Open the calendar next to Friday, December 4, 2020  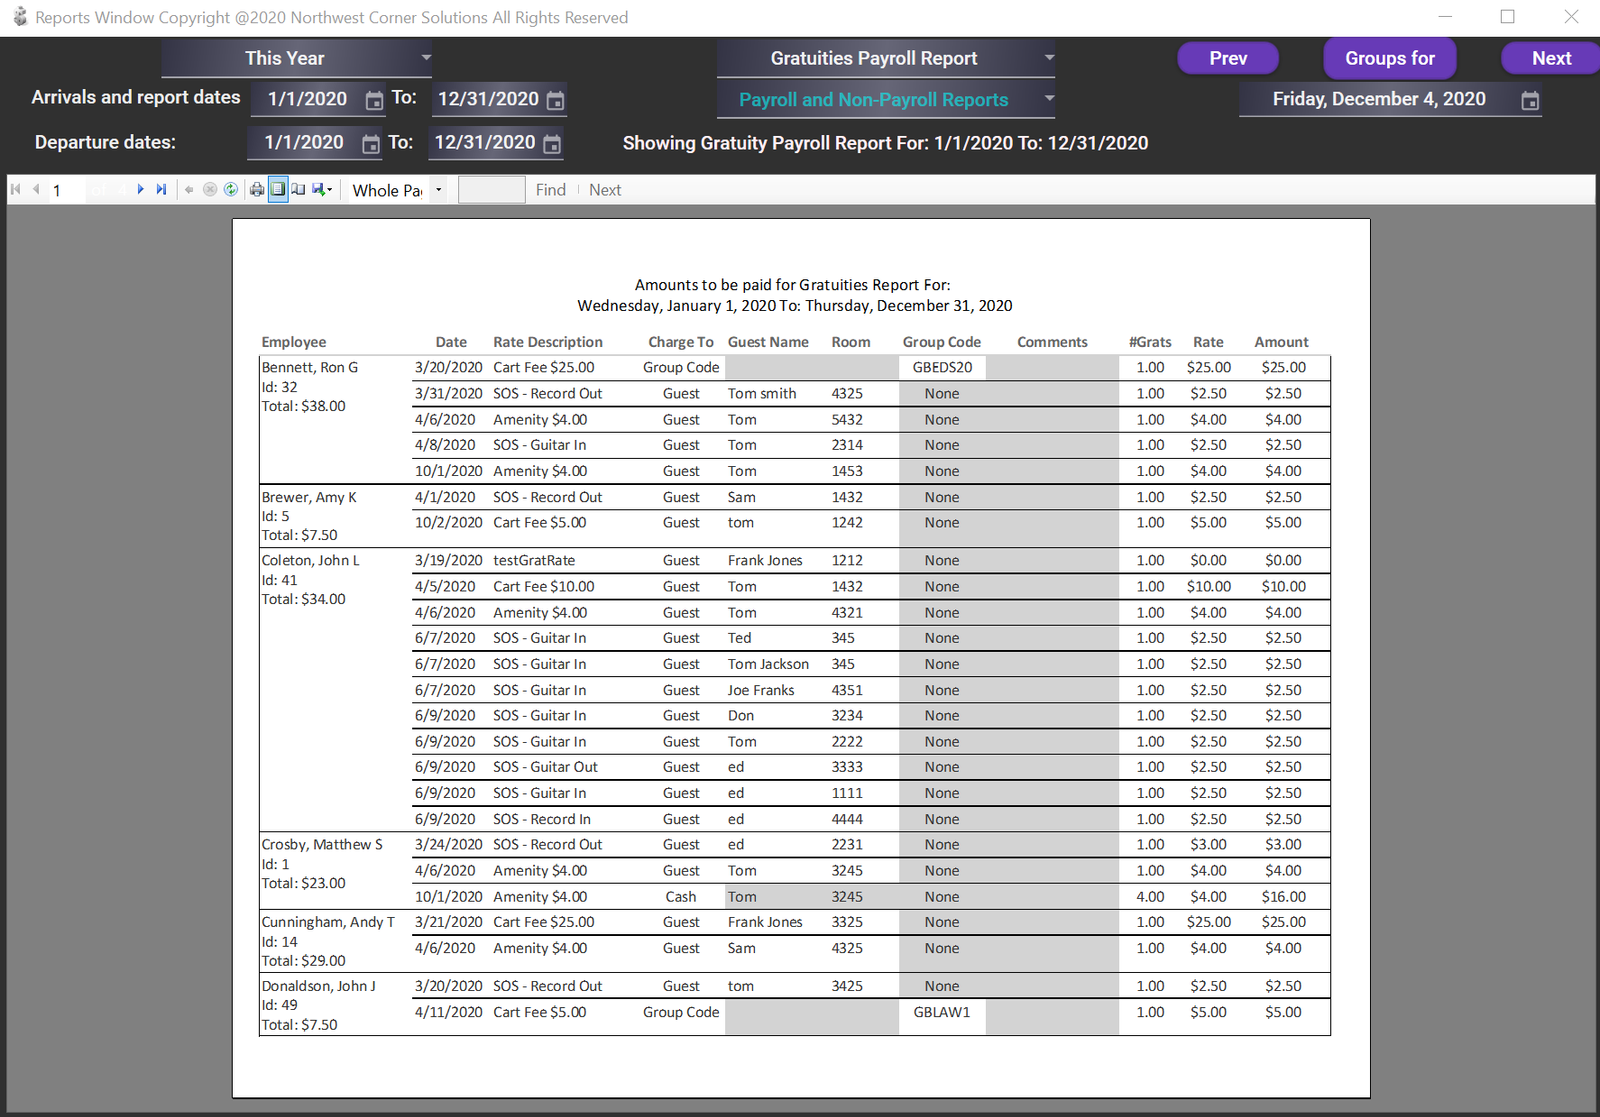click(1529, 99)
